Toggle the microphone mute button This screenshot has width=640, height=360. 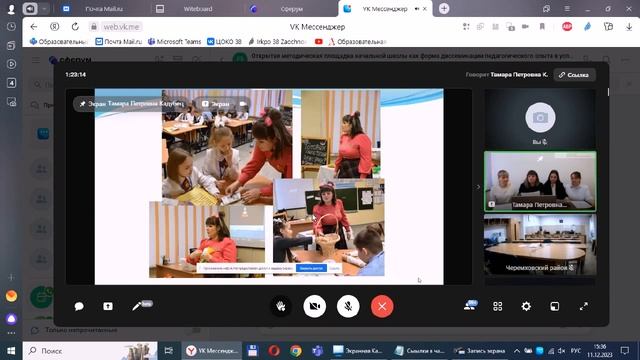click(x=348, y=306)
